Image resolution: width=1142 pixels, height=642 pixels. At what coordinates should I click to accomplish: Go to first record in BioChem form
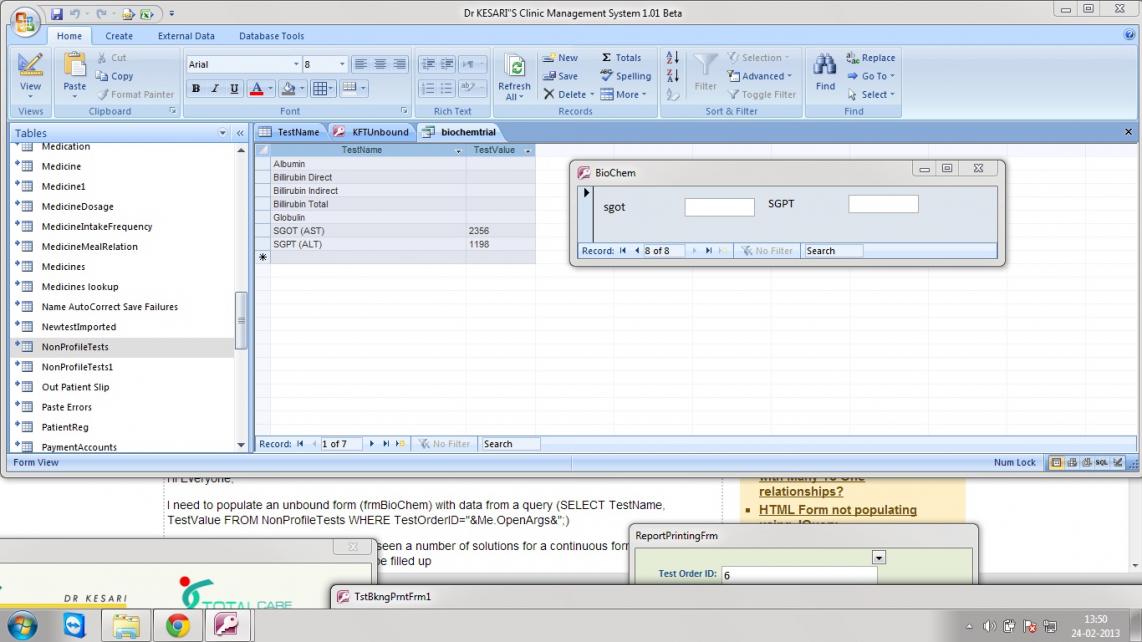coord(623,251)
